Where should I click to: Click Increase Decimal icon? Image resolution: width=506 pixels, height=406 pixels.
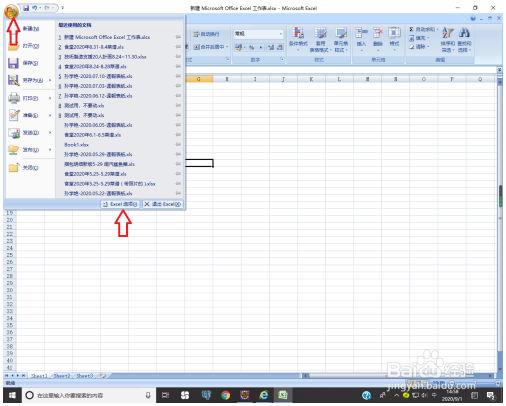tap(271, 48)
